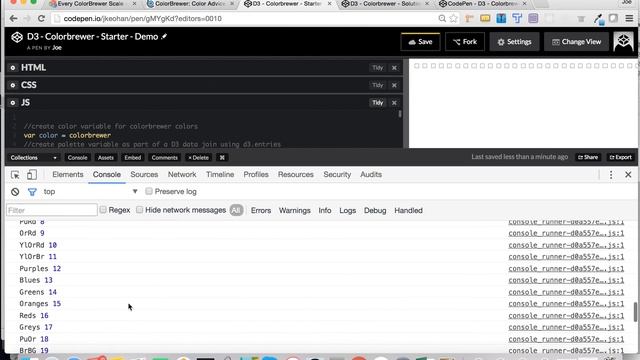Save the pen

click(420, 42)
